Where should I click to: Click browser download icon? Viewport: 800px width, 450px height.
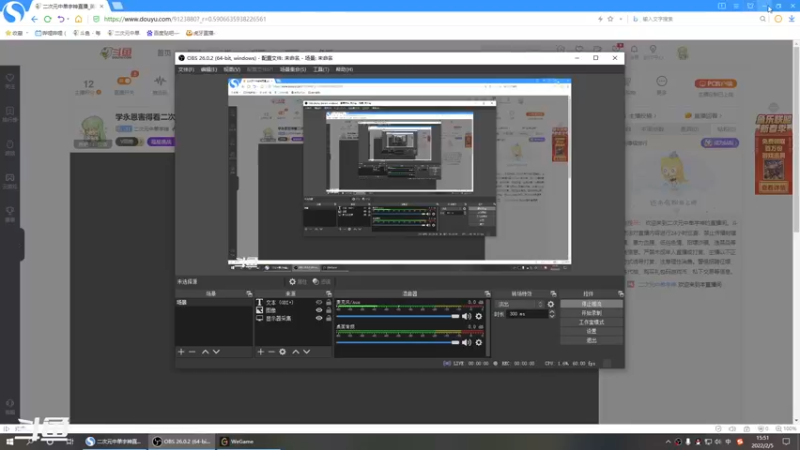pos(791,19)
